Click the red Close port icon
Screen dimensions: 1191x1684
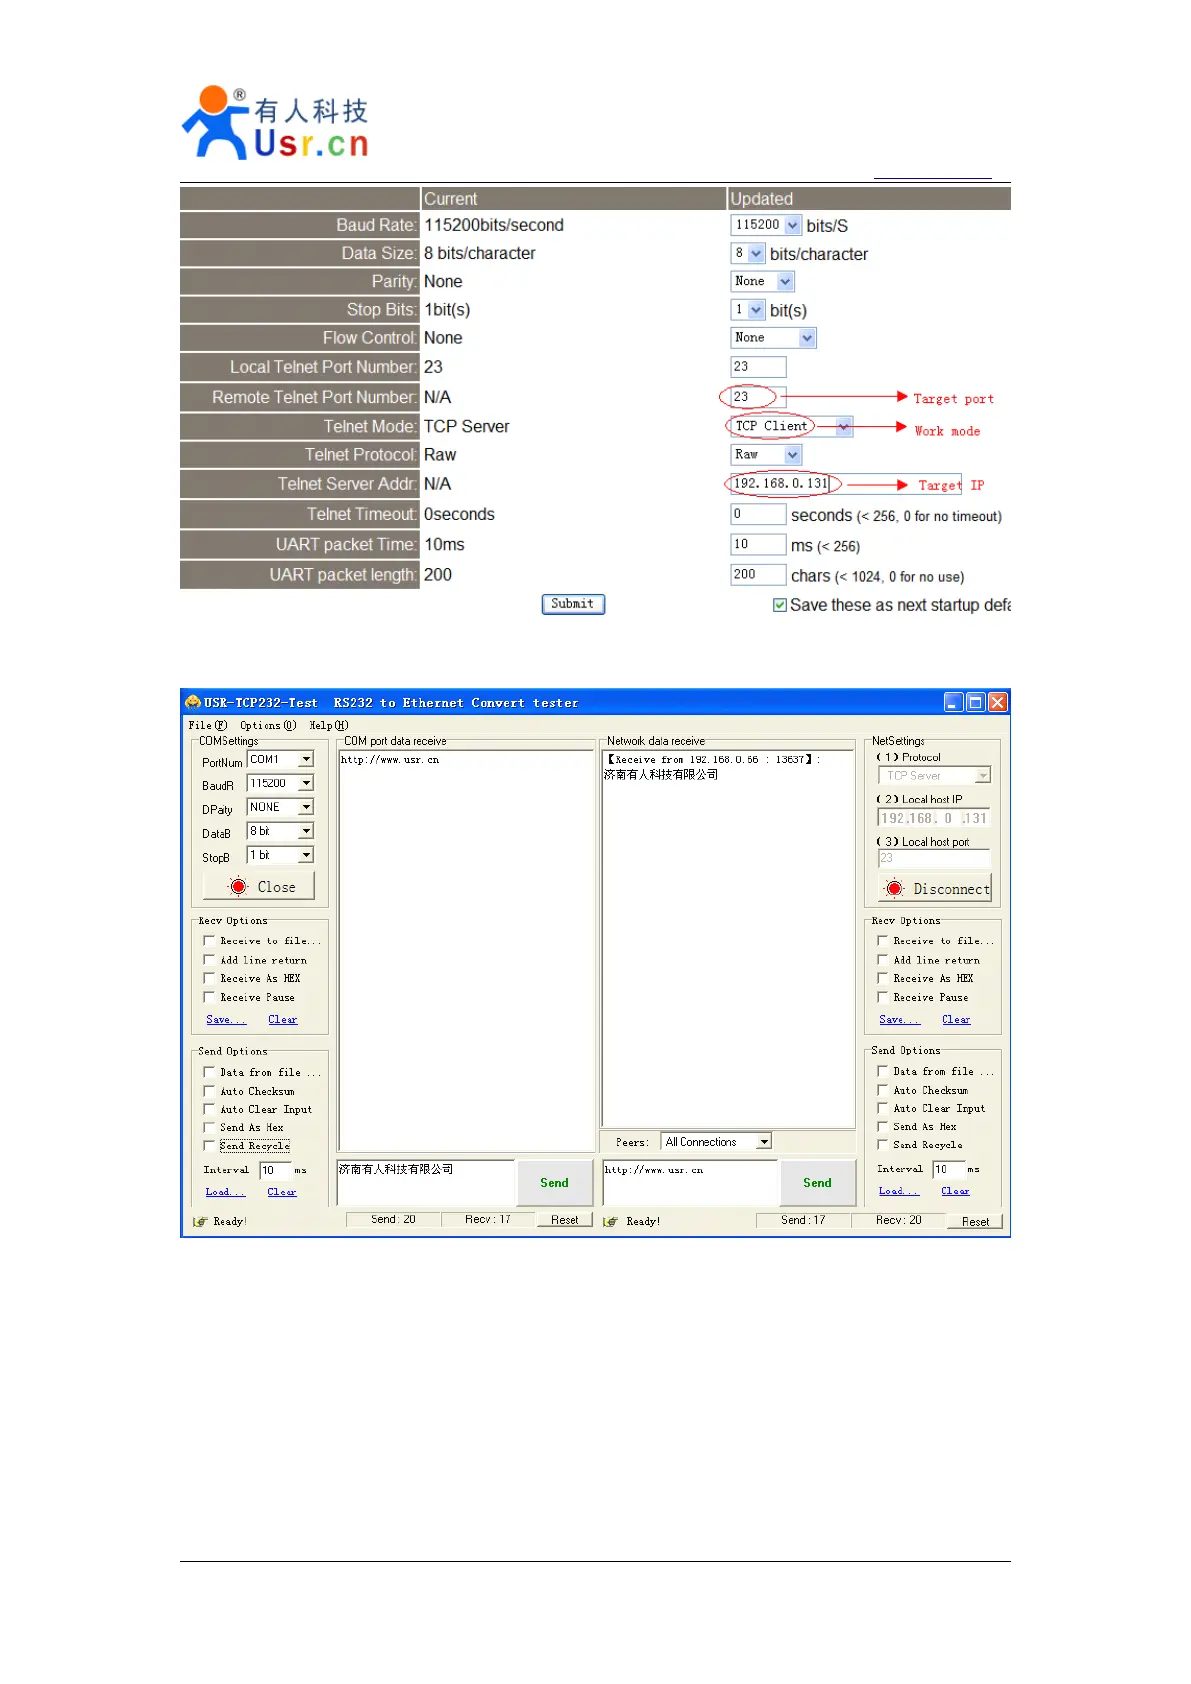click(238, 887)
